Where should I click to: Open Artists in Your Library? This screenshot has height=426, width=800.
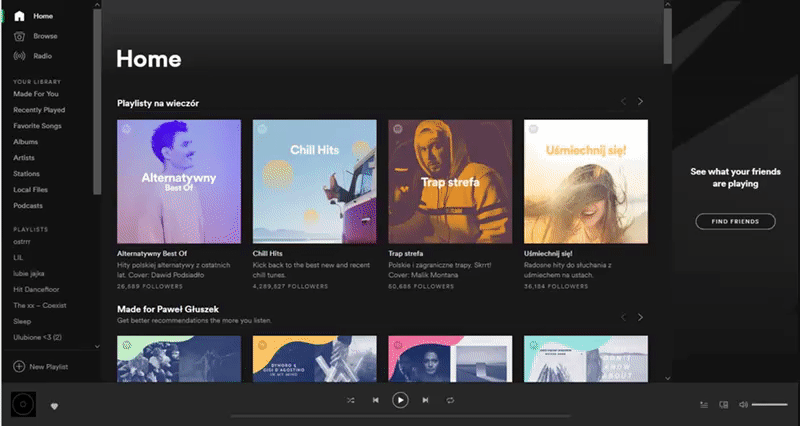point(24,158)
